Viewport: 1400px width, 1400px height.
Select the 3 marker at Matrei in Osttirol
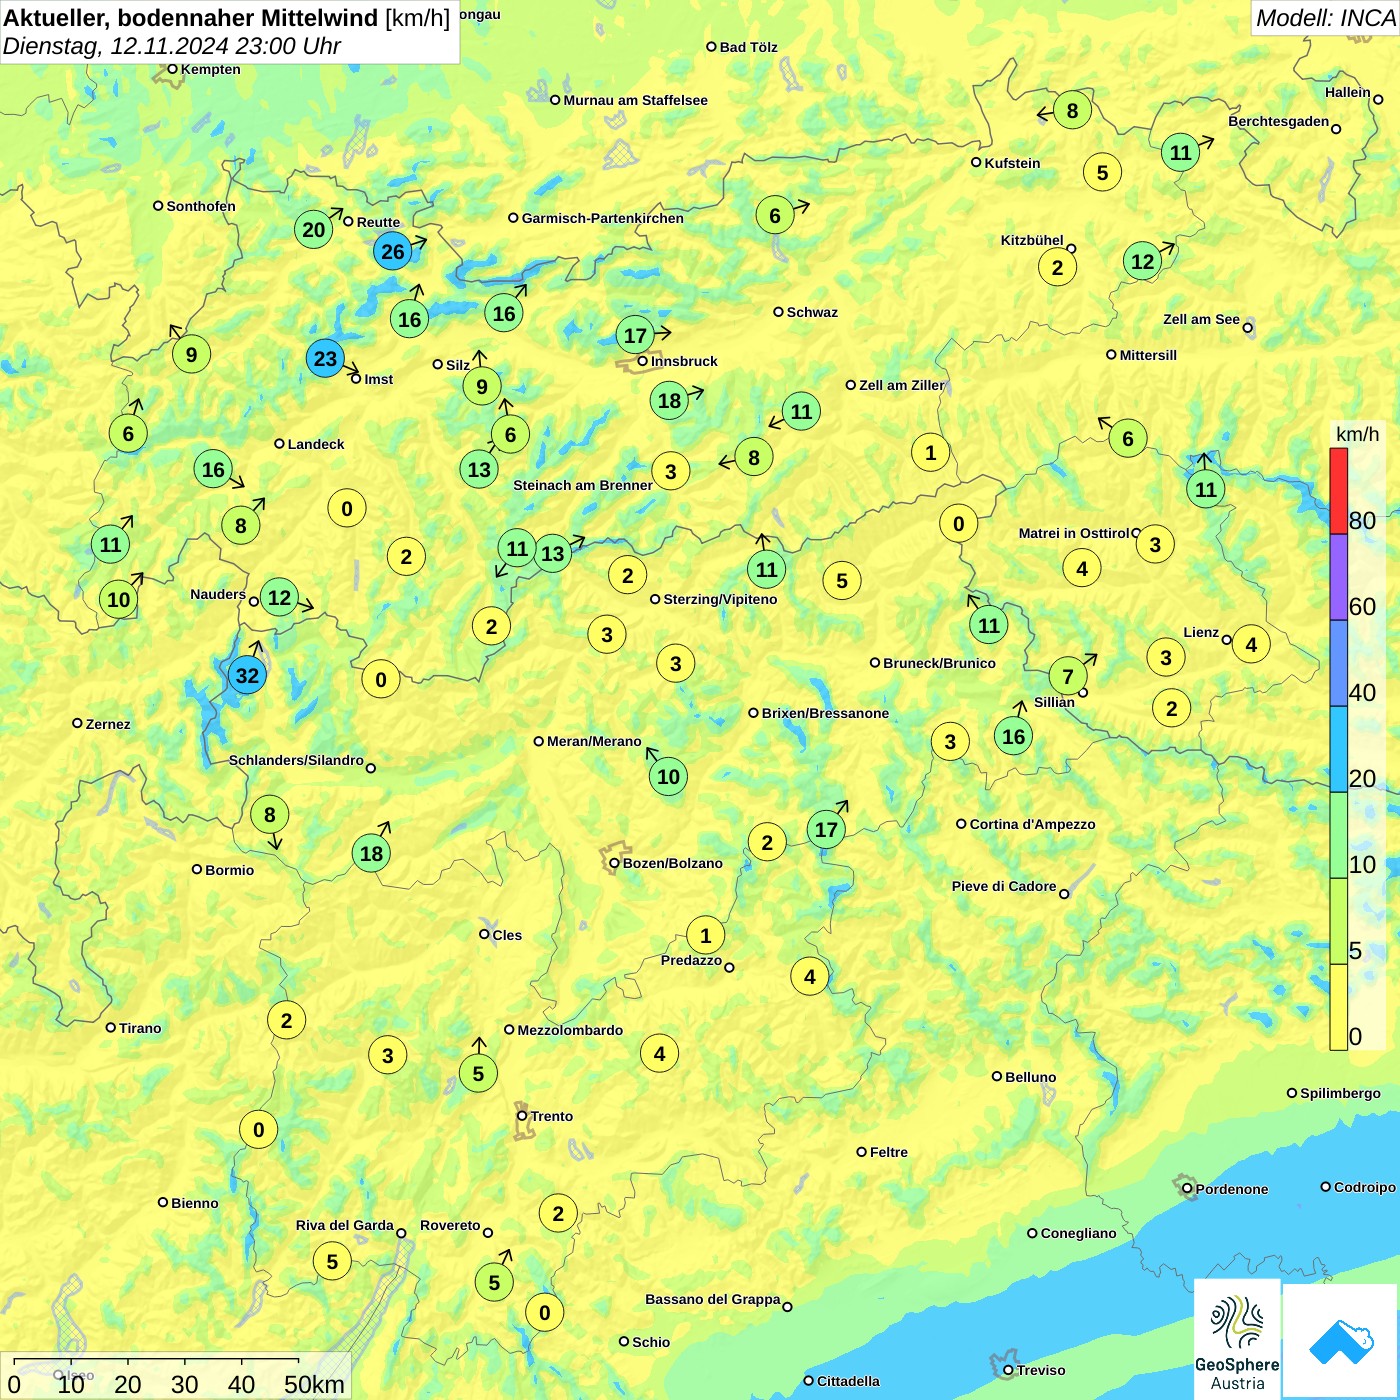tap(1155, 544)
